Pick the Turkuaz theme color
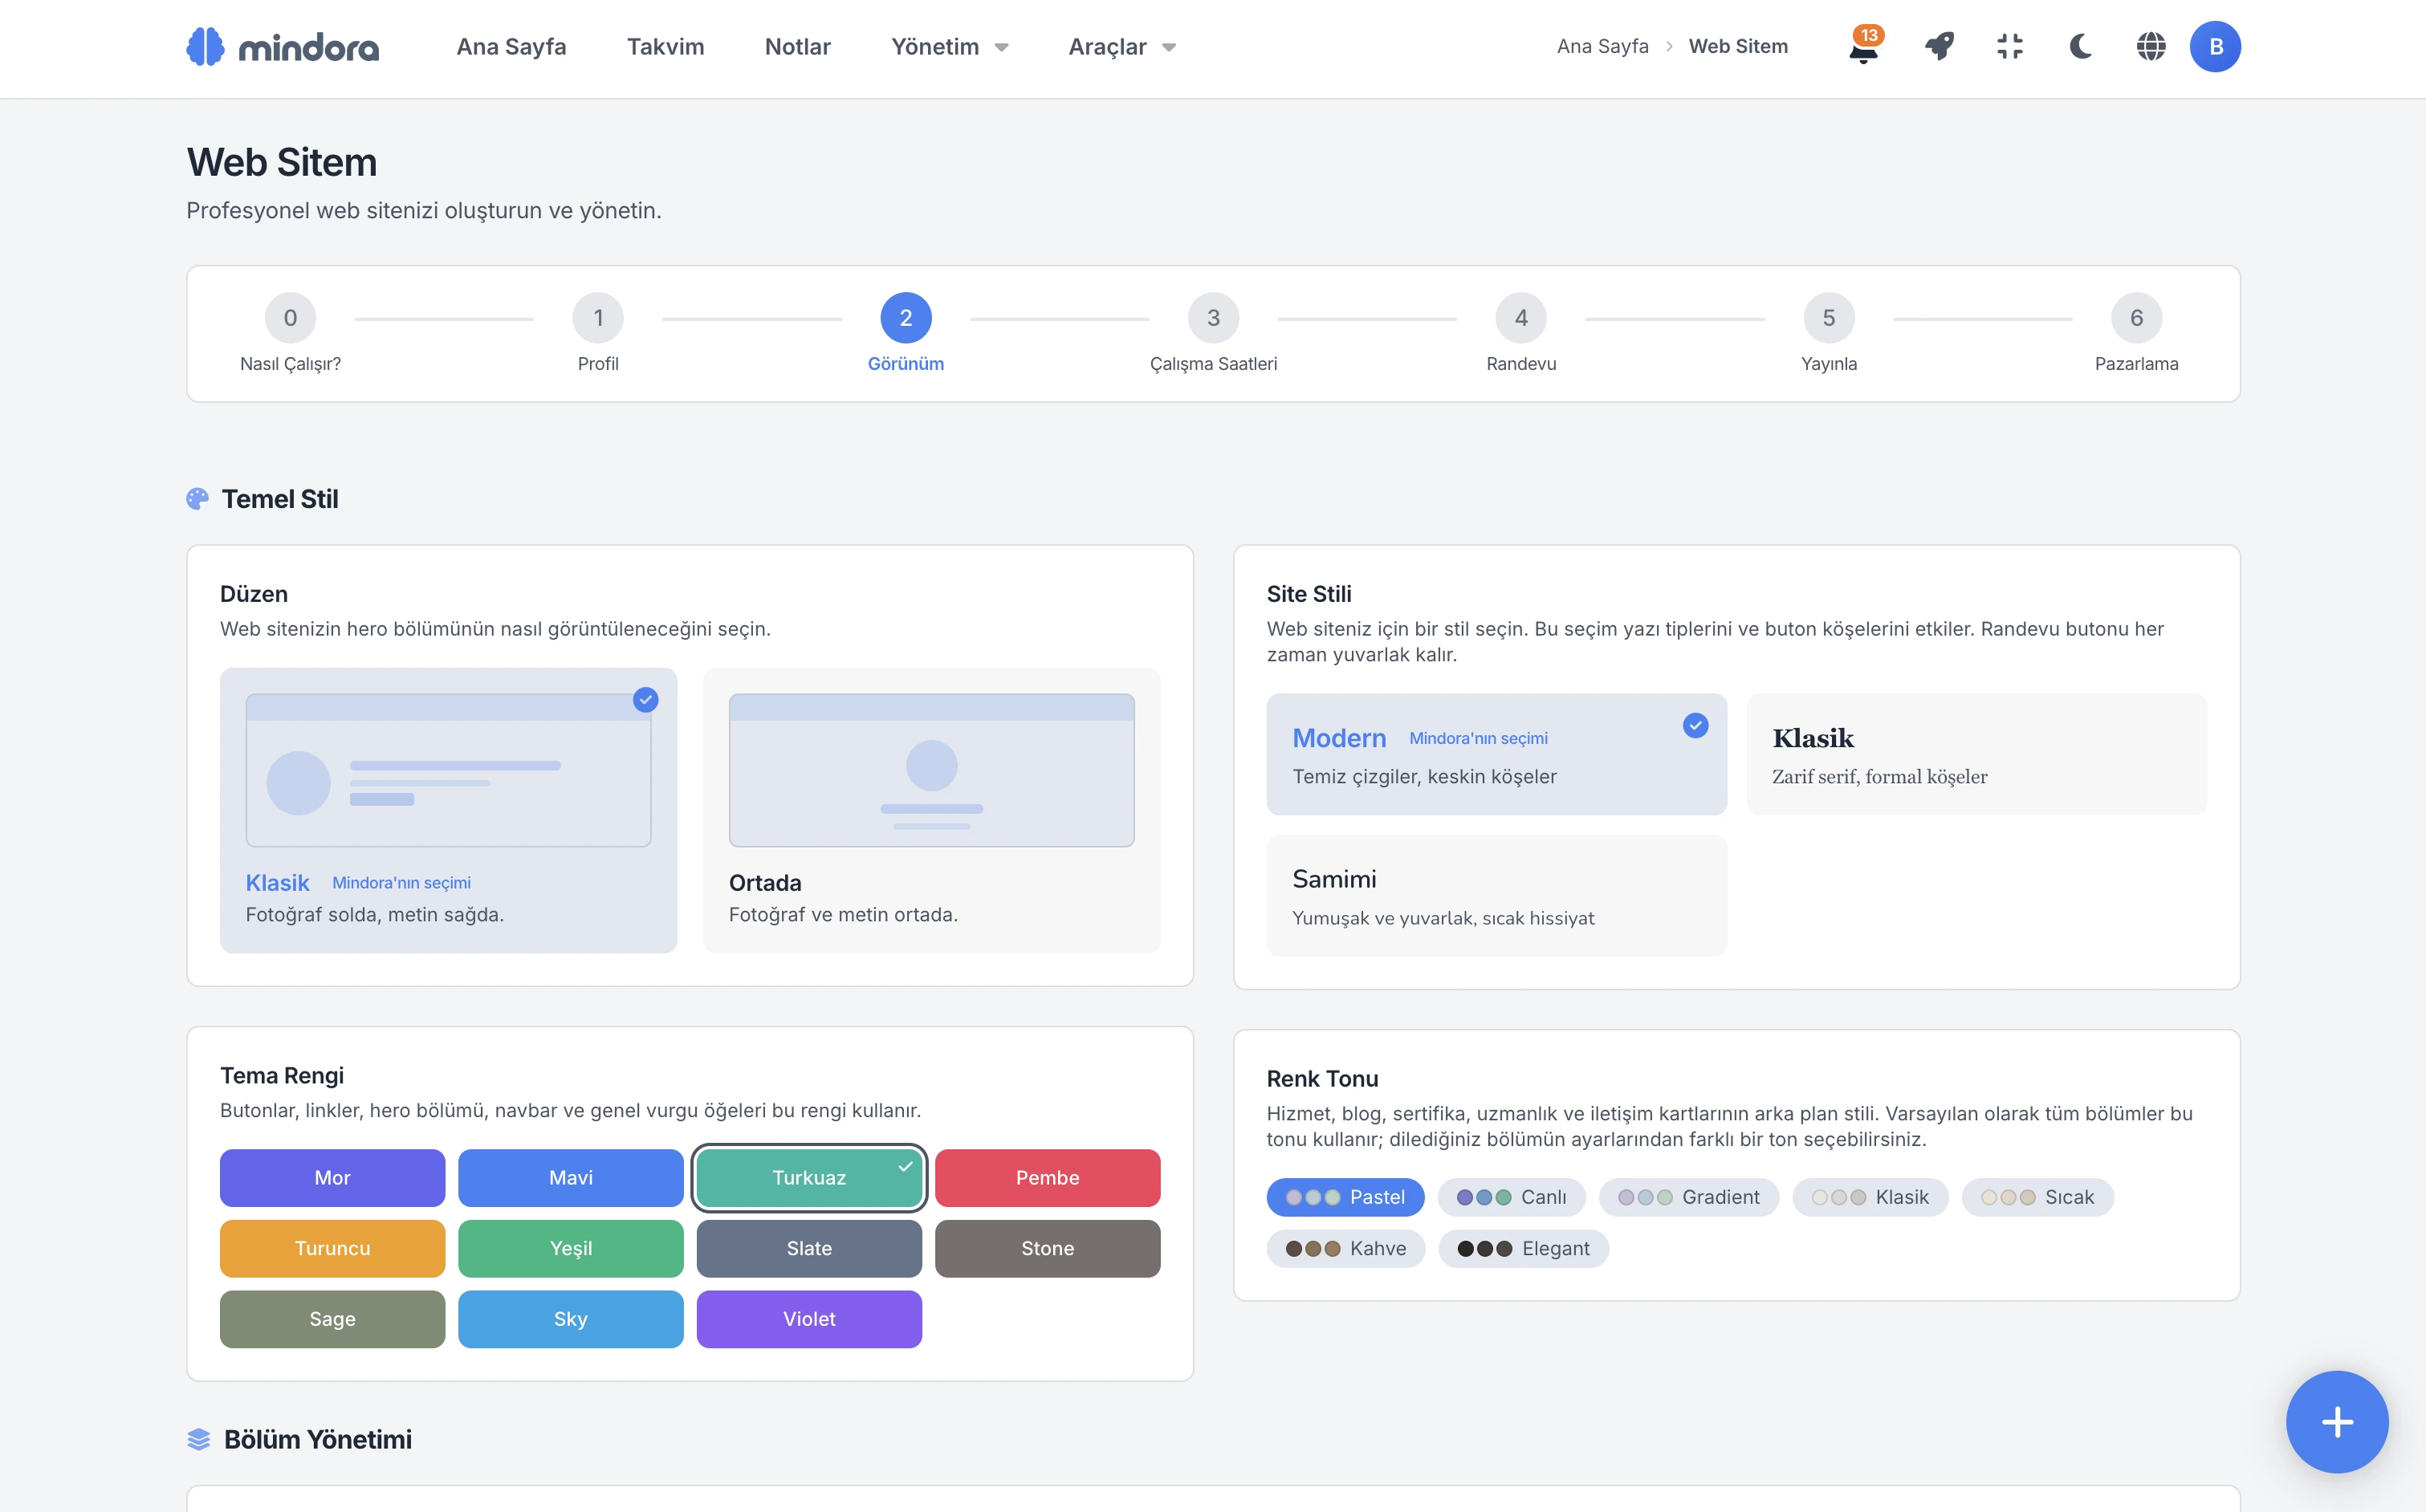This screenshot has height=1512, width=2426. [809, 1178]
